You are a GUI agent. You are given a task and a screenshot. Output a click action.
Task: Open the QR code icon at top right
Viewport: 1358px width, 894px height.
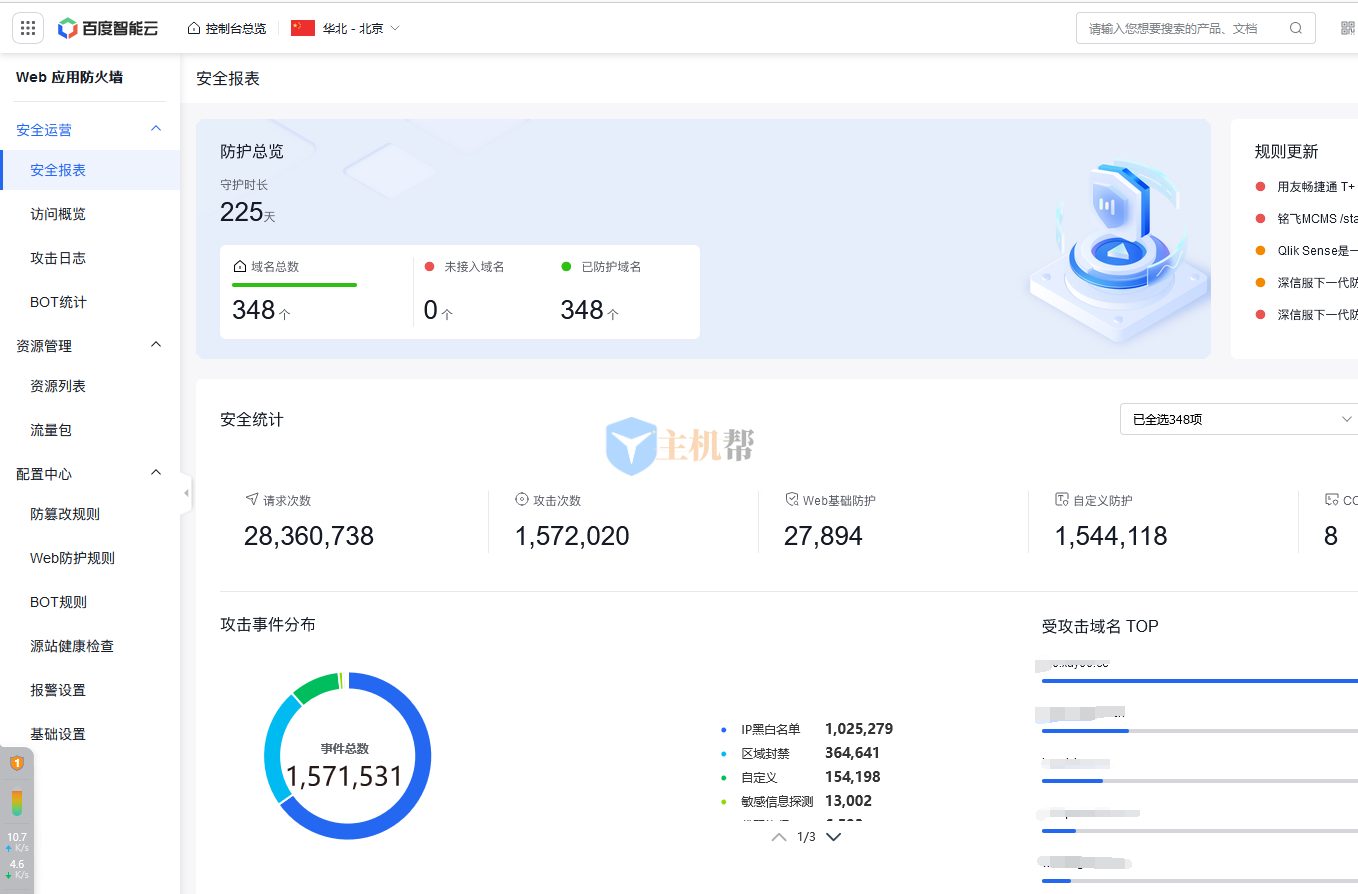click(1348, 28)
